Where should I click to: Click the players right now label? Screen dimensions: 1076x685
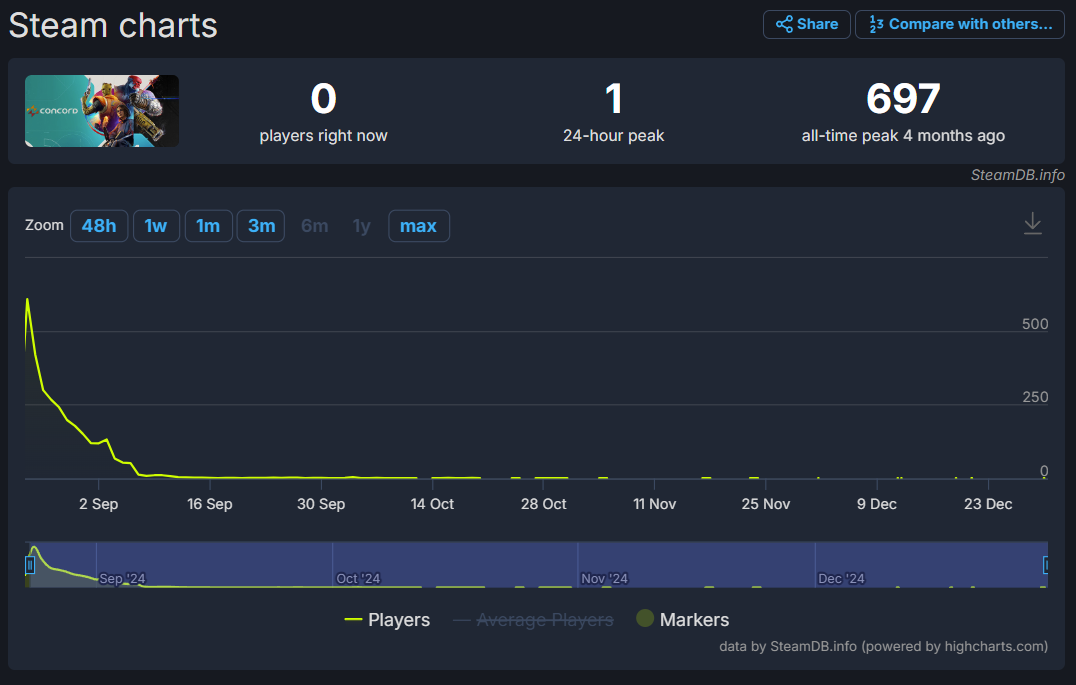[323, 136]
